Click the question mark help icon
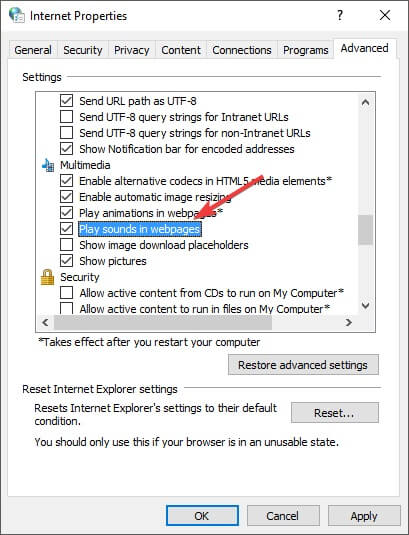 (340, 15)
